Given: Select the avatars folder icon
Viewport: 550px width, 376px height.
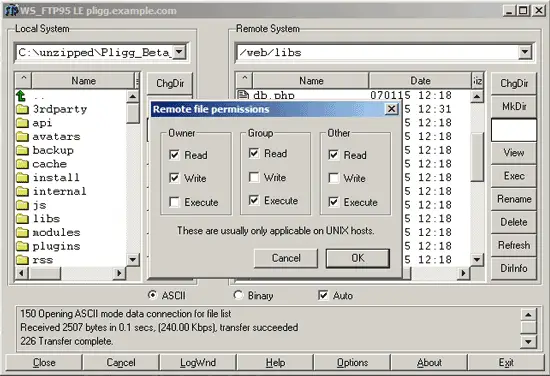Looking at the screenshot, I should coord(22,136).
